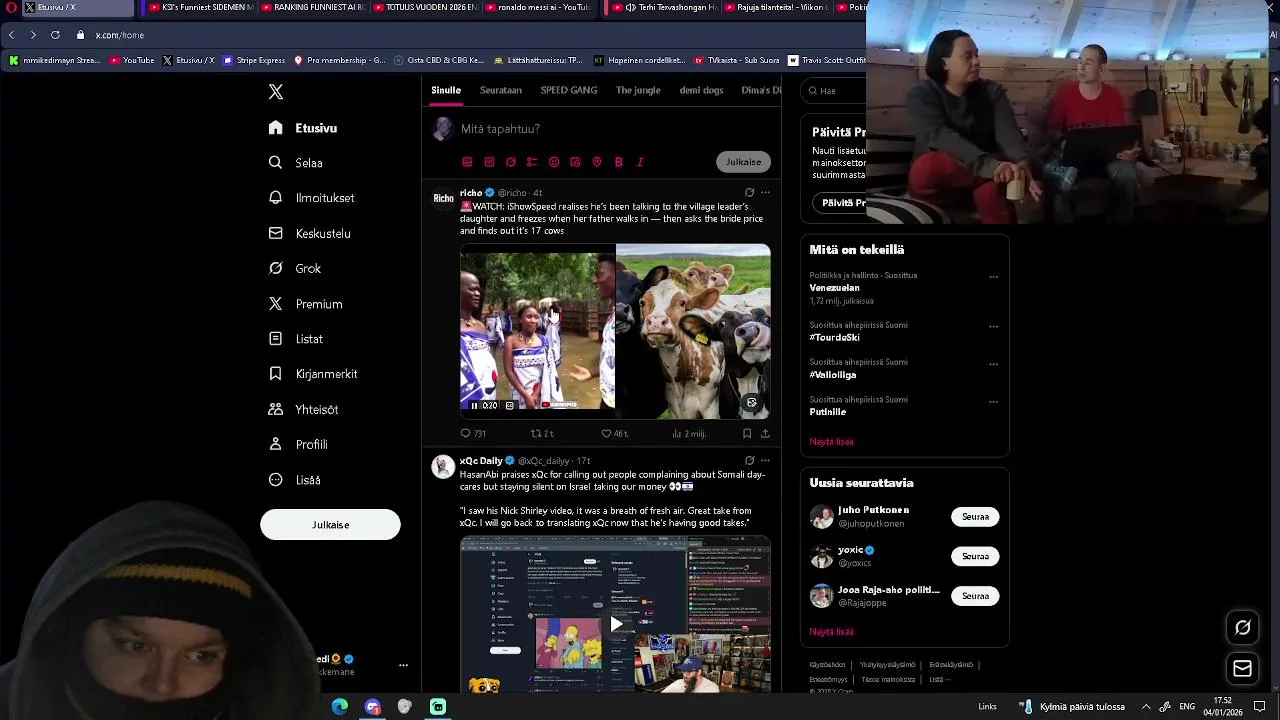Switch to the SPEED GANG tab
The height and width of the screenshot is (720, 1280).
click(569, 90)
